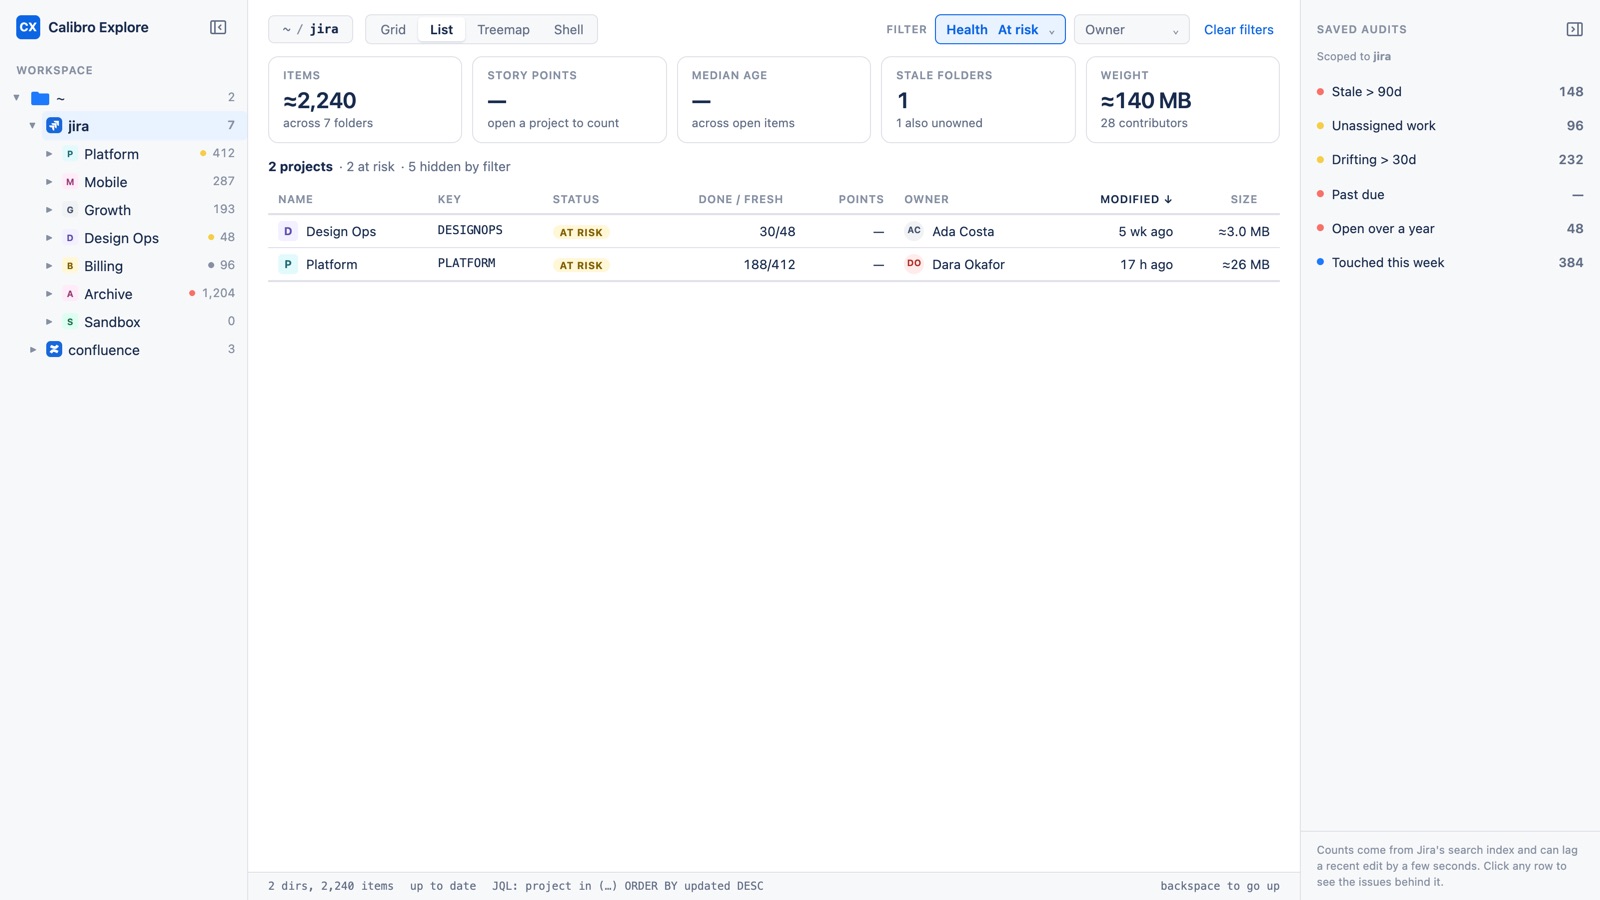The height and width of the screenshot is (900, 1600).
Task: Click the Archive A badge in the sidebar
Action: [x=70, y=294]
